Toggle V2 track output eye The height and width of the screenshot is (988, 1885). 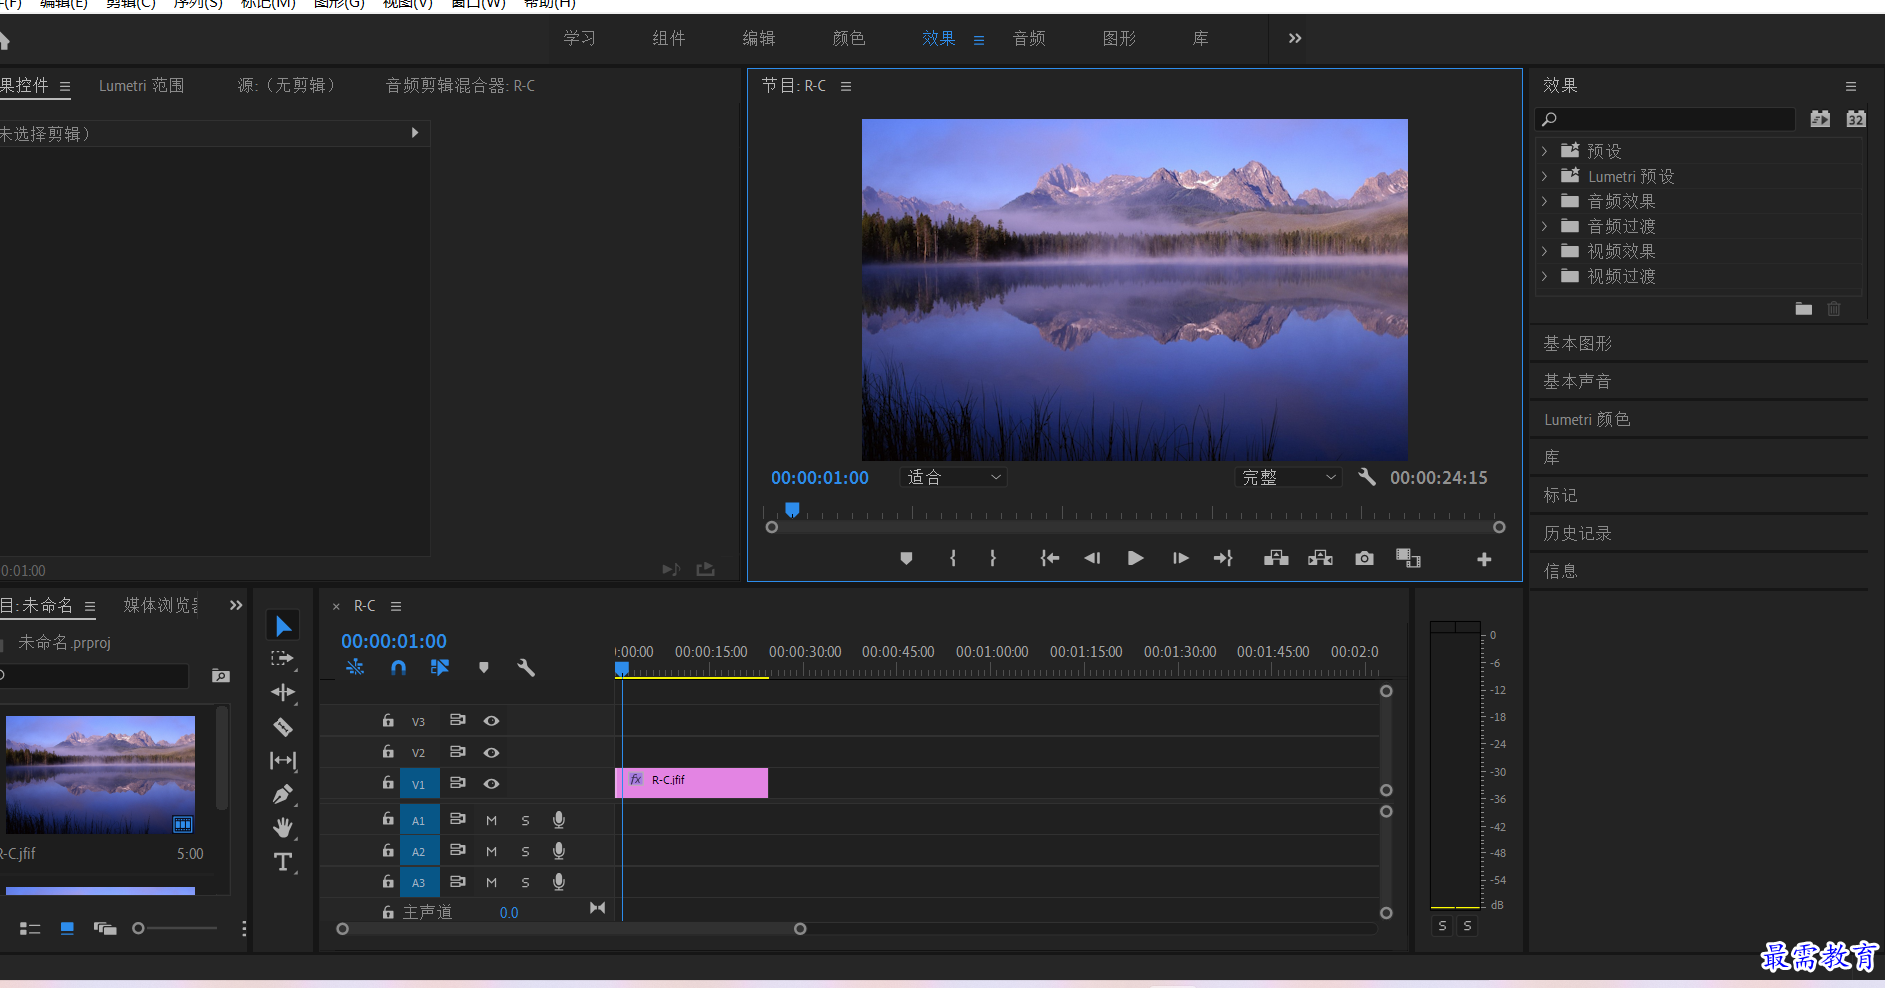491,752
